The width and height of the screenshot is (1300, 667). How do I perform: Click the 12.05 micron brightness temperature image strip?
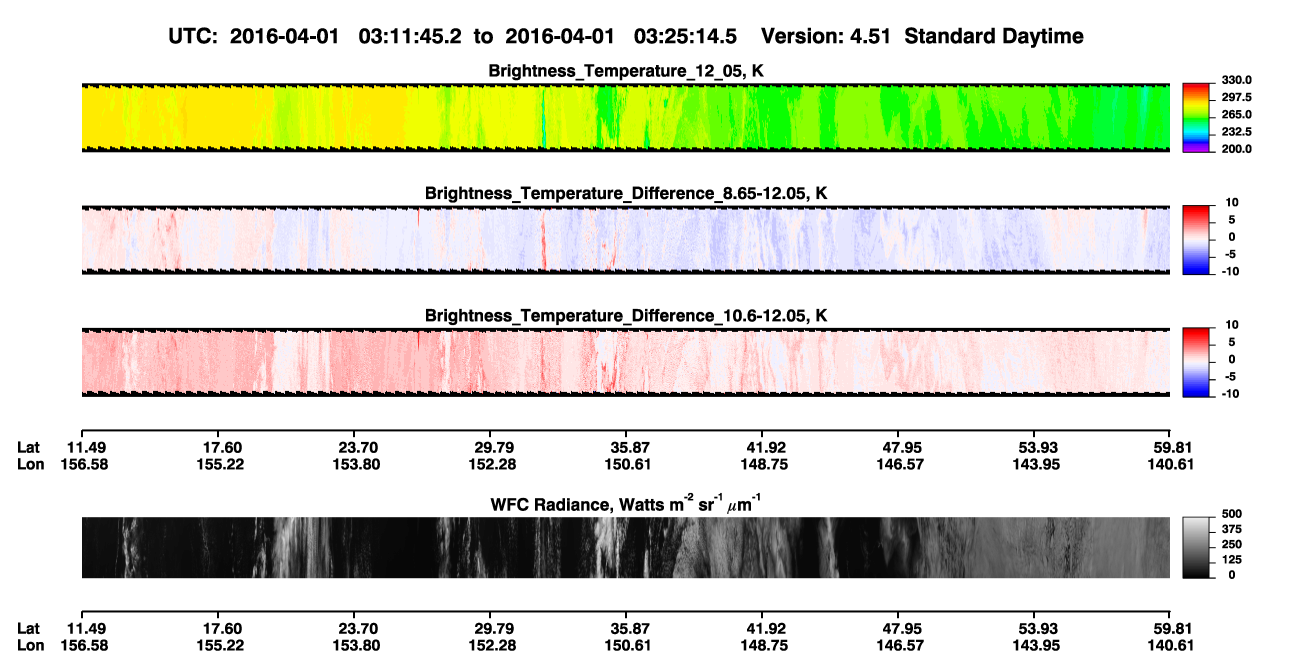pyautogui.click(x=625, y=118)
